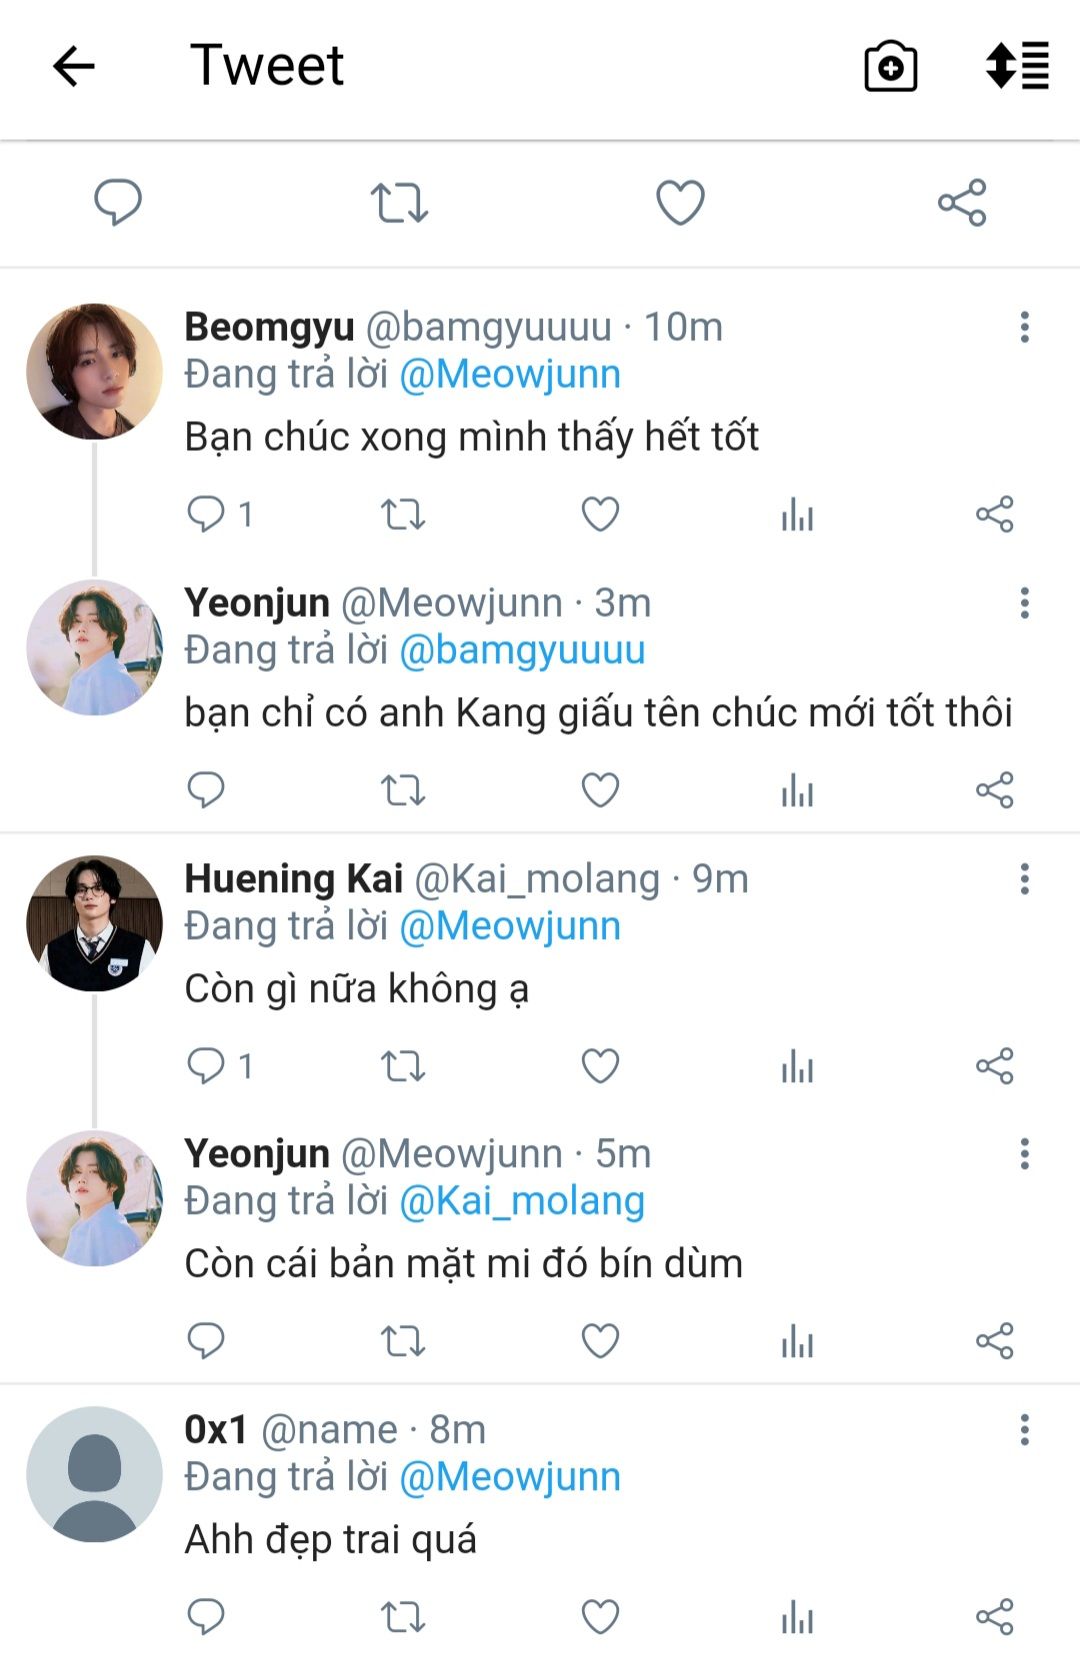The image size is (1080, 1653).
Task: Like the "Ahh đẹp trai quá" reply
Action: point(600,1617)
